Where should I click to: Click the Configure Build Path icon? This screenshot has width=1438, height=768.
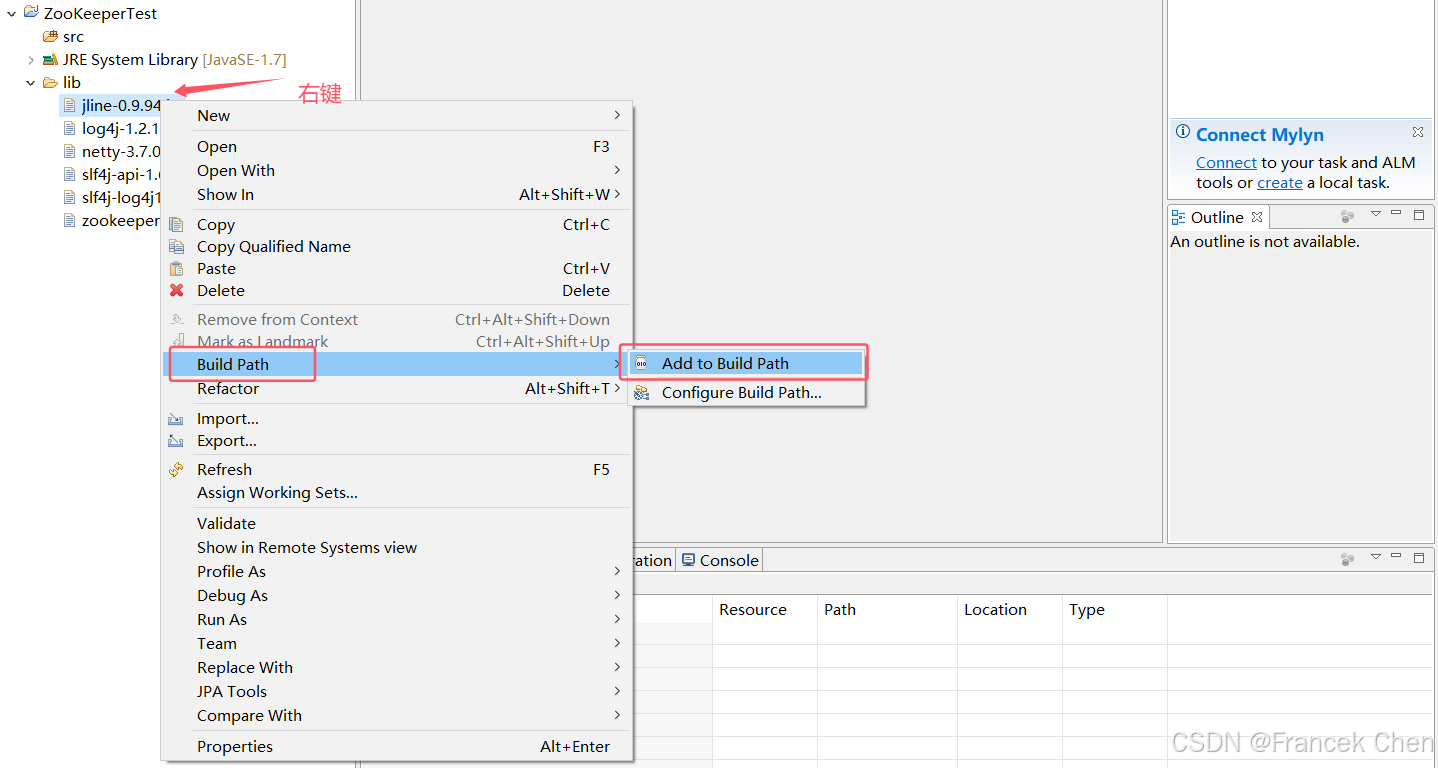[x=641, y=393]
